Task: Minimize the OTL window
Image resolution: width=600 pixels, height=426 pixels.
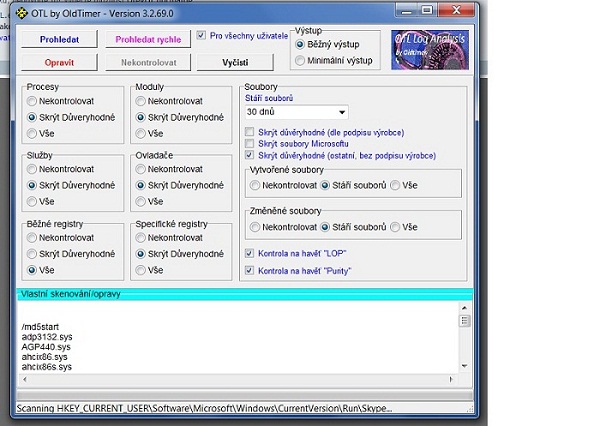Action: click(406, 10)
